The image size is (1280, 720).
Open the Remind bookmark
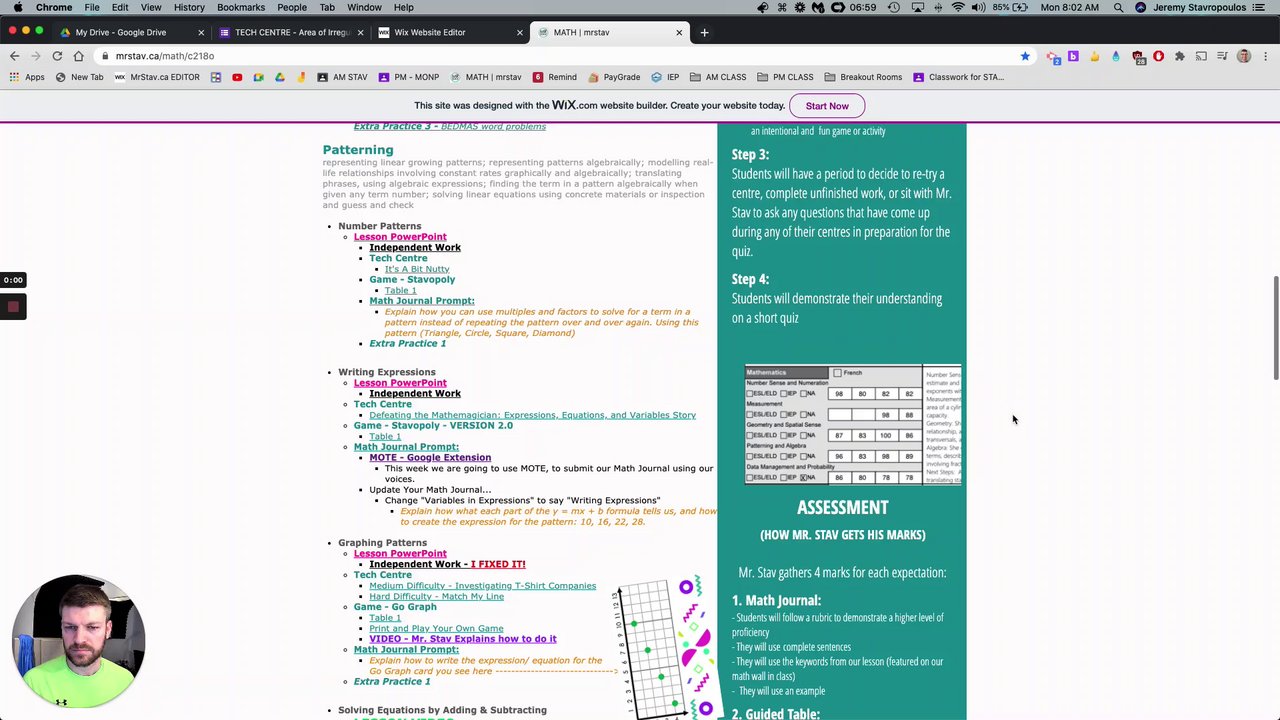(x=554, y=77)
